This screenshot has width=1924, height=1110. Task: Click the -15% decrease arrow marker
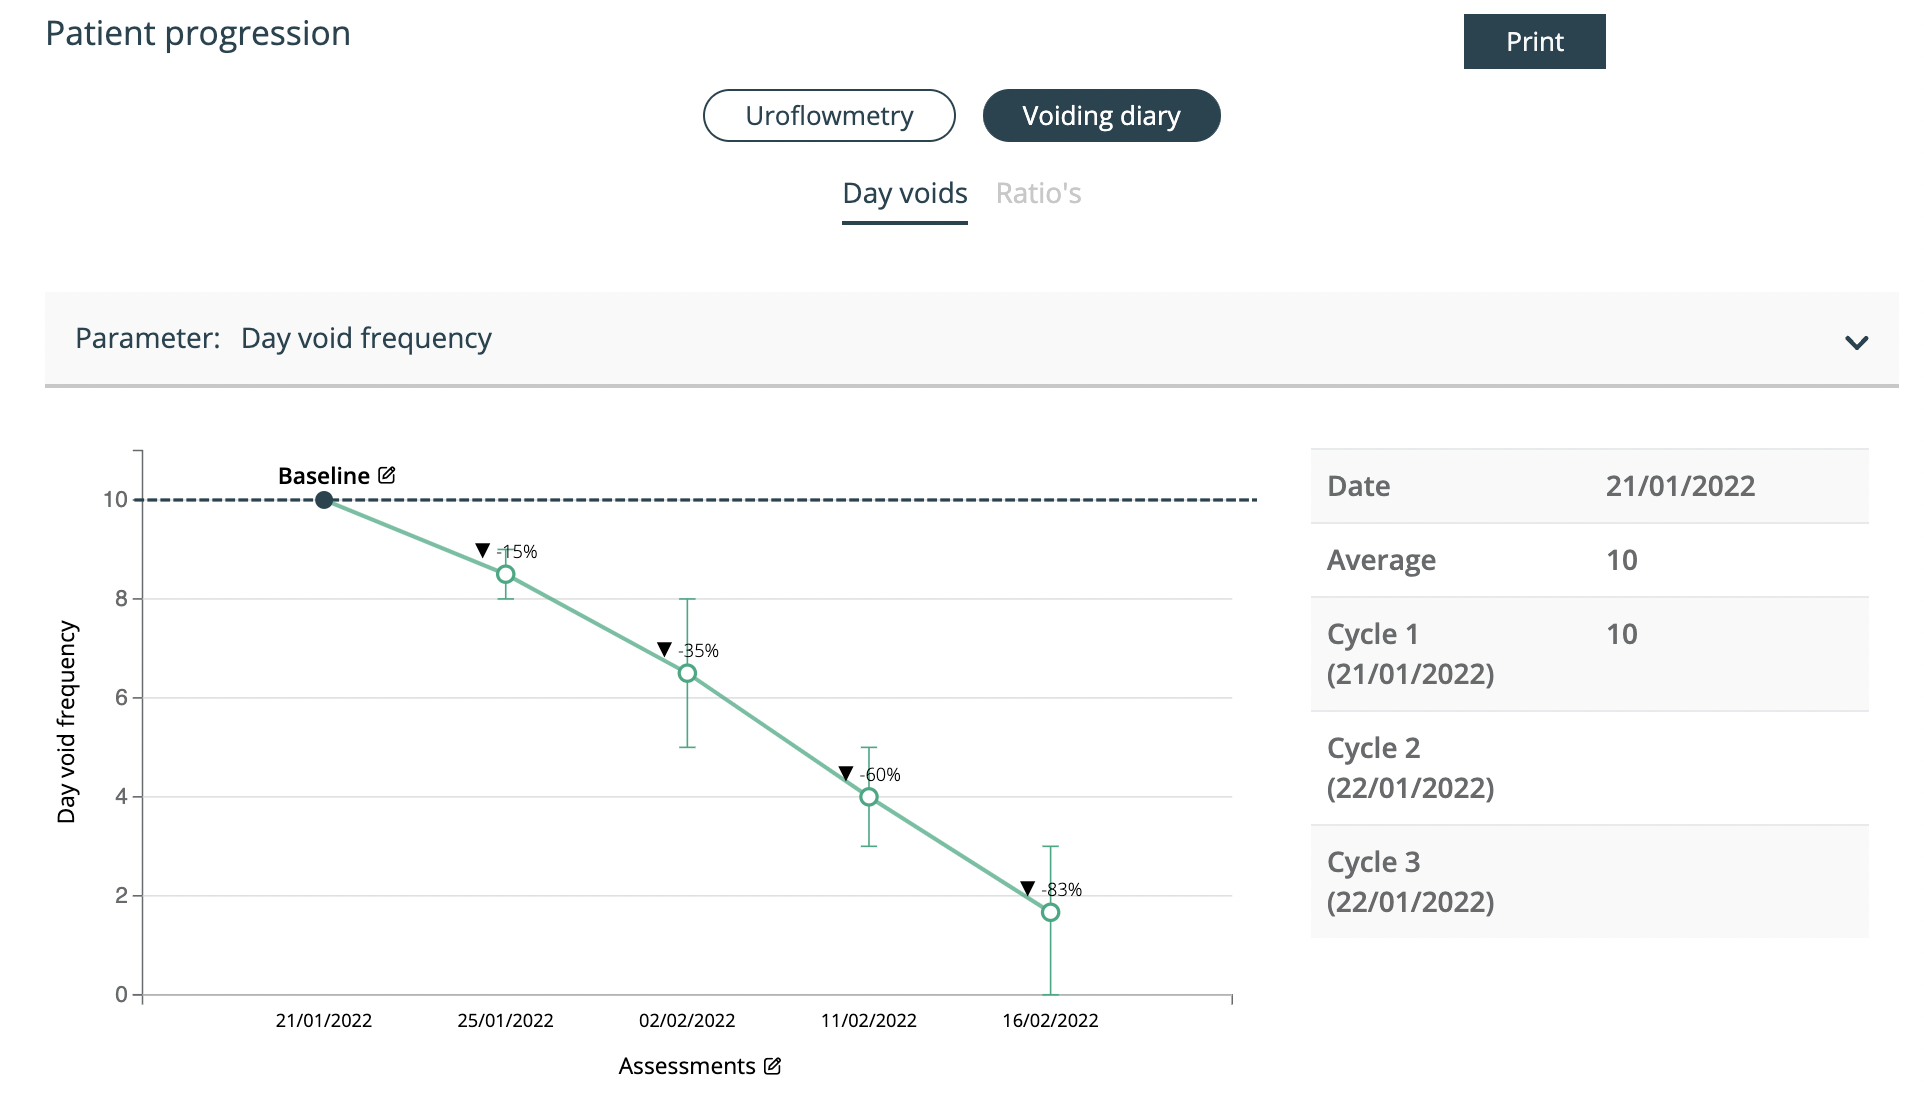[x=483, y=551]
